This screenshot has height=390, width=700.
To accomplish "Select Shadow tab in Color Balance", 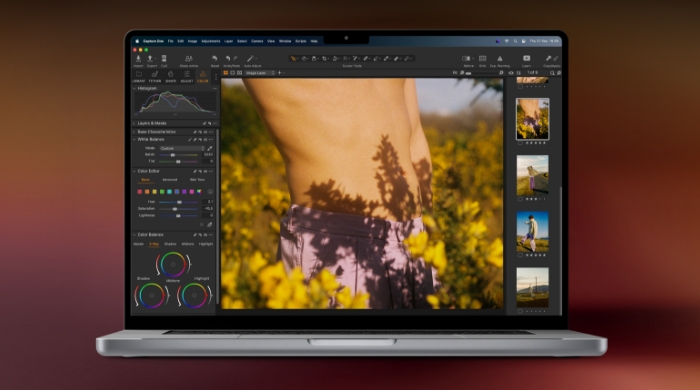I will 170,244.
